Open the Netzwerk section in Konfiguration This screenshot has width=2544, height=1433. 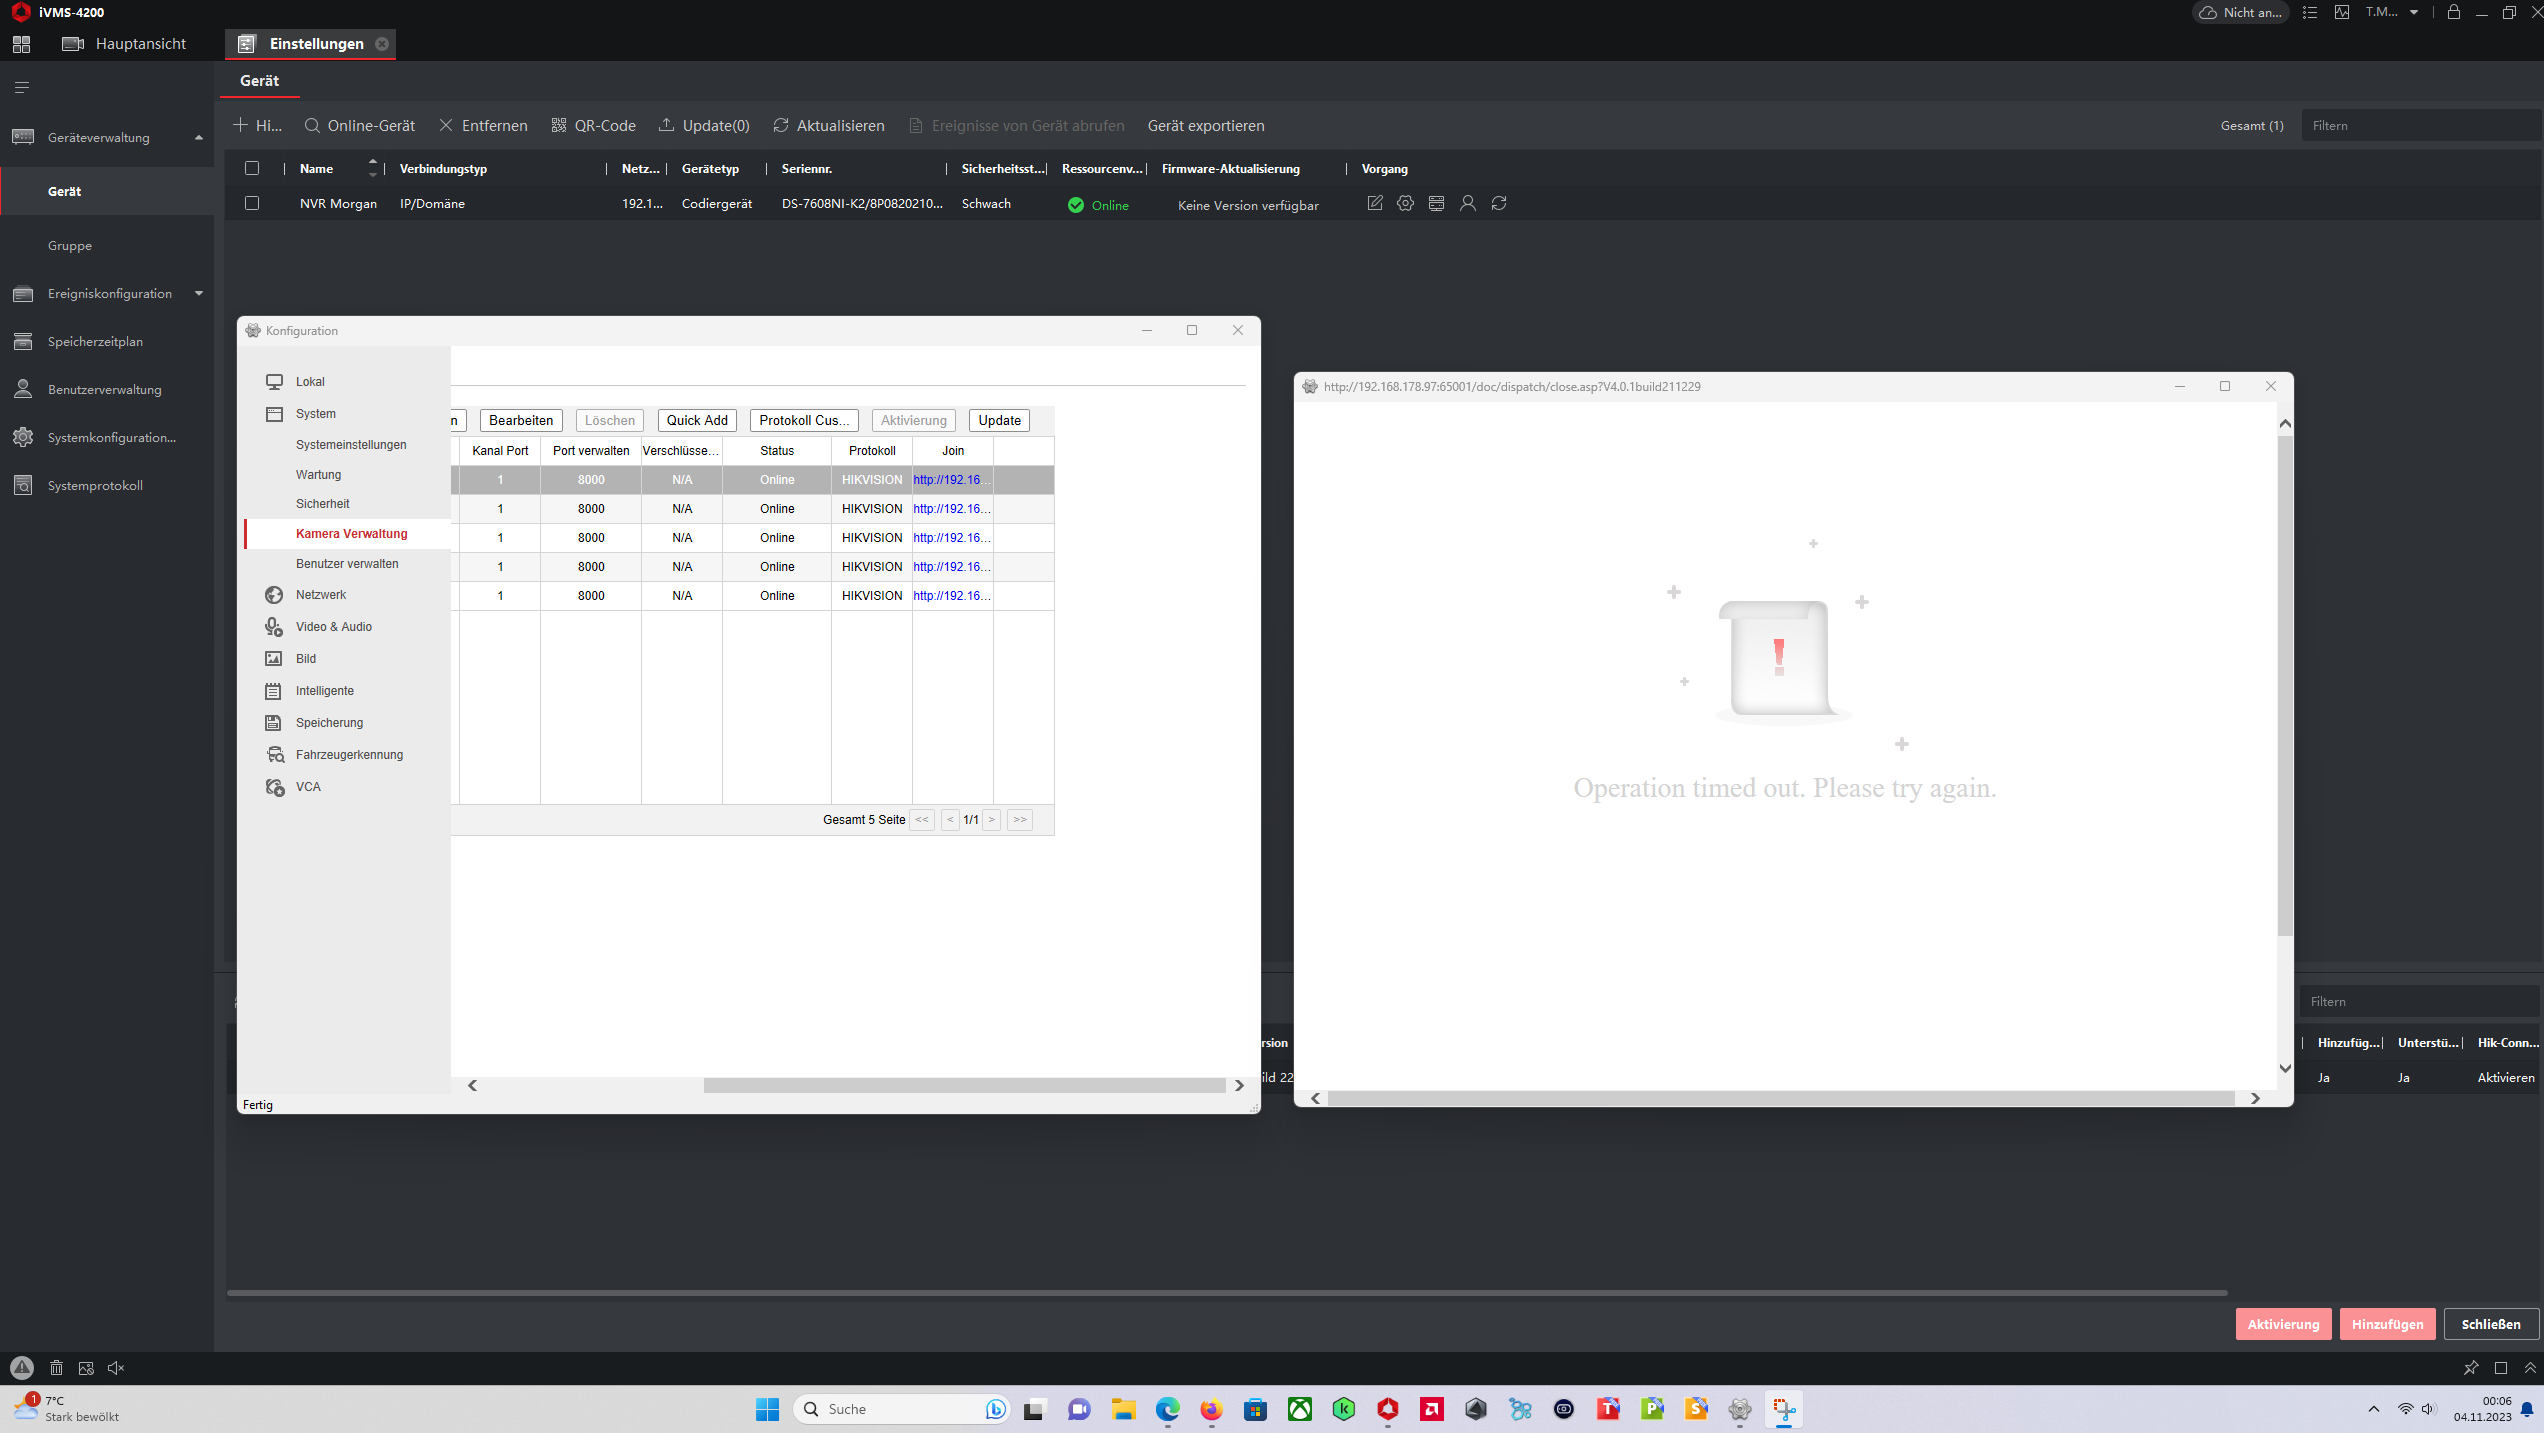320,594
